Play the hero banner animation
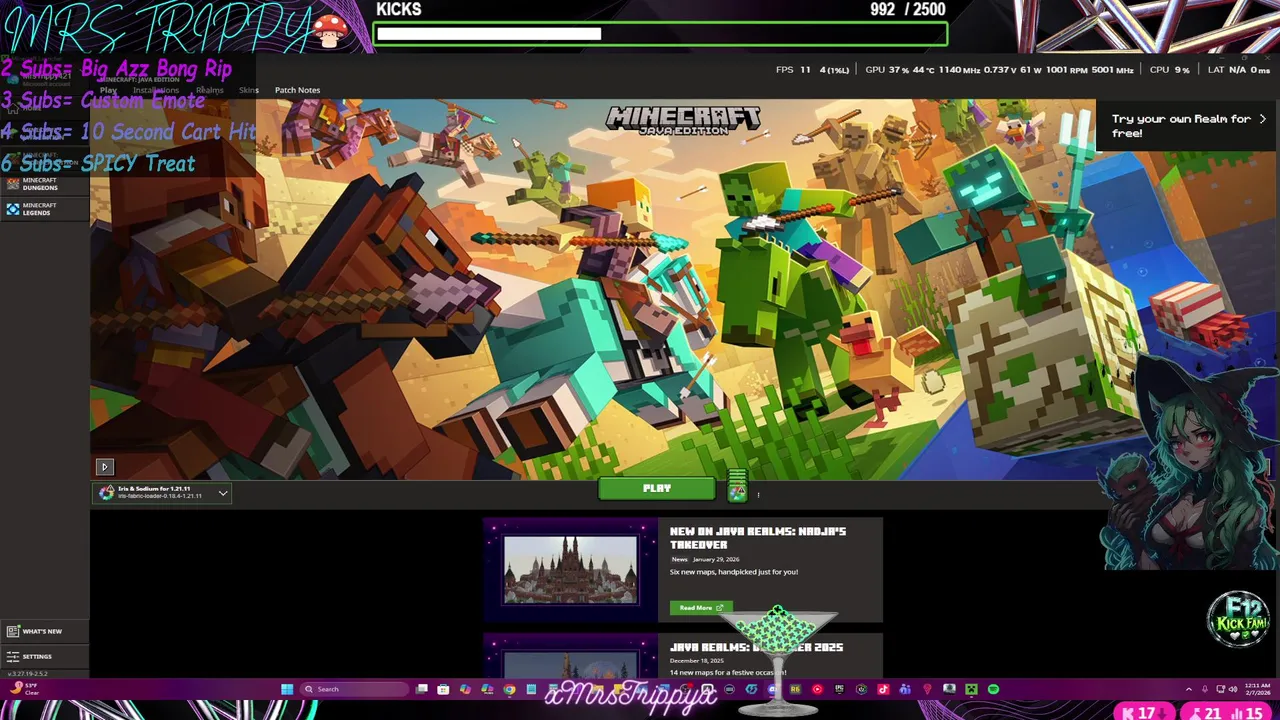1280x720 pixels. click(104, 466)
